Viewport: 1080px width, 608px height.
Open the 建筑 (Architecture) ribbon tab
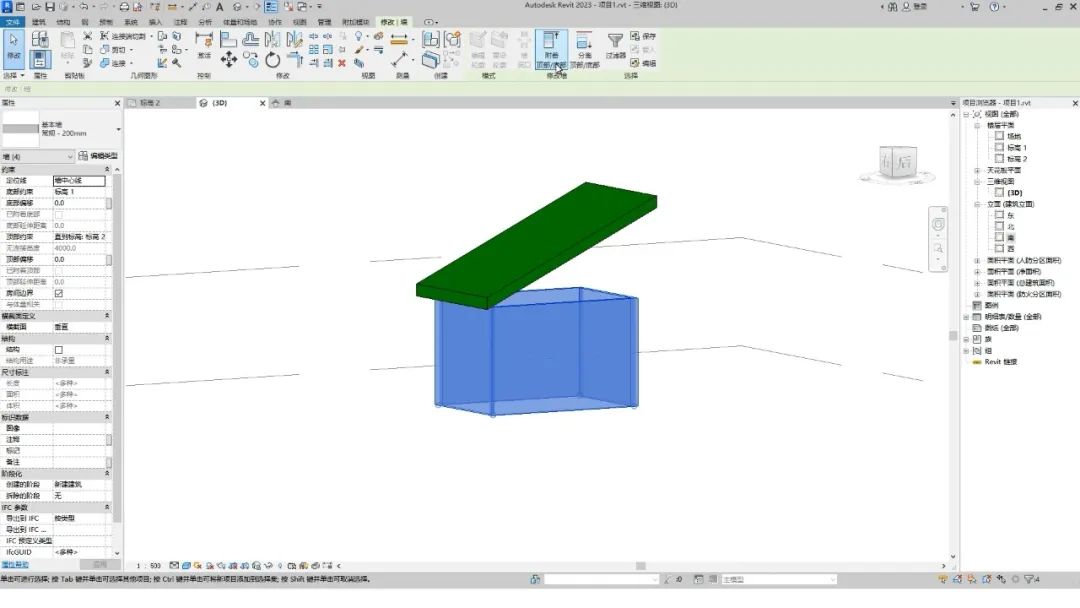point(38,21)
